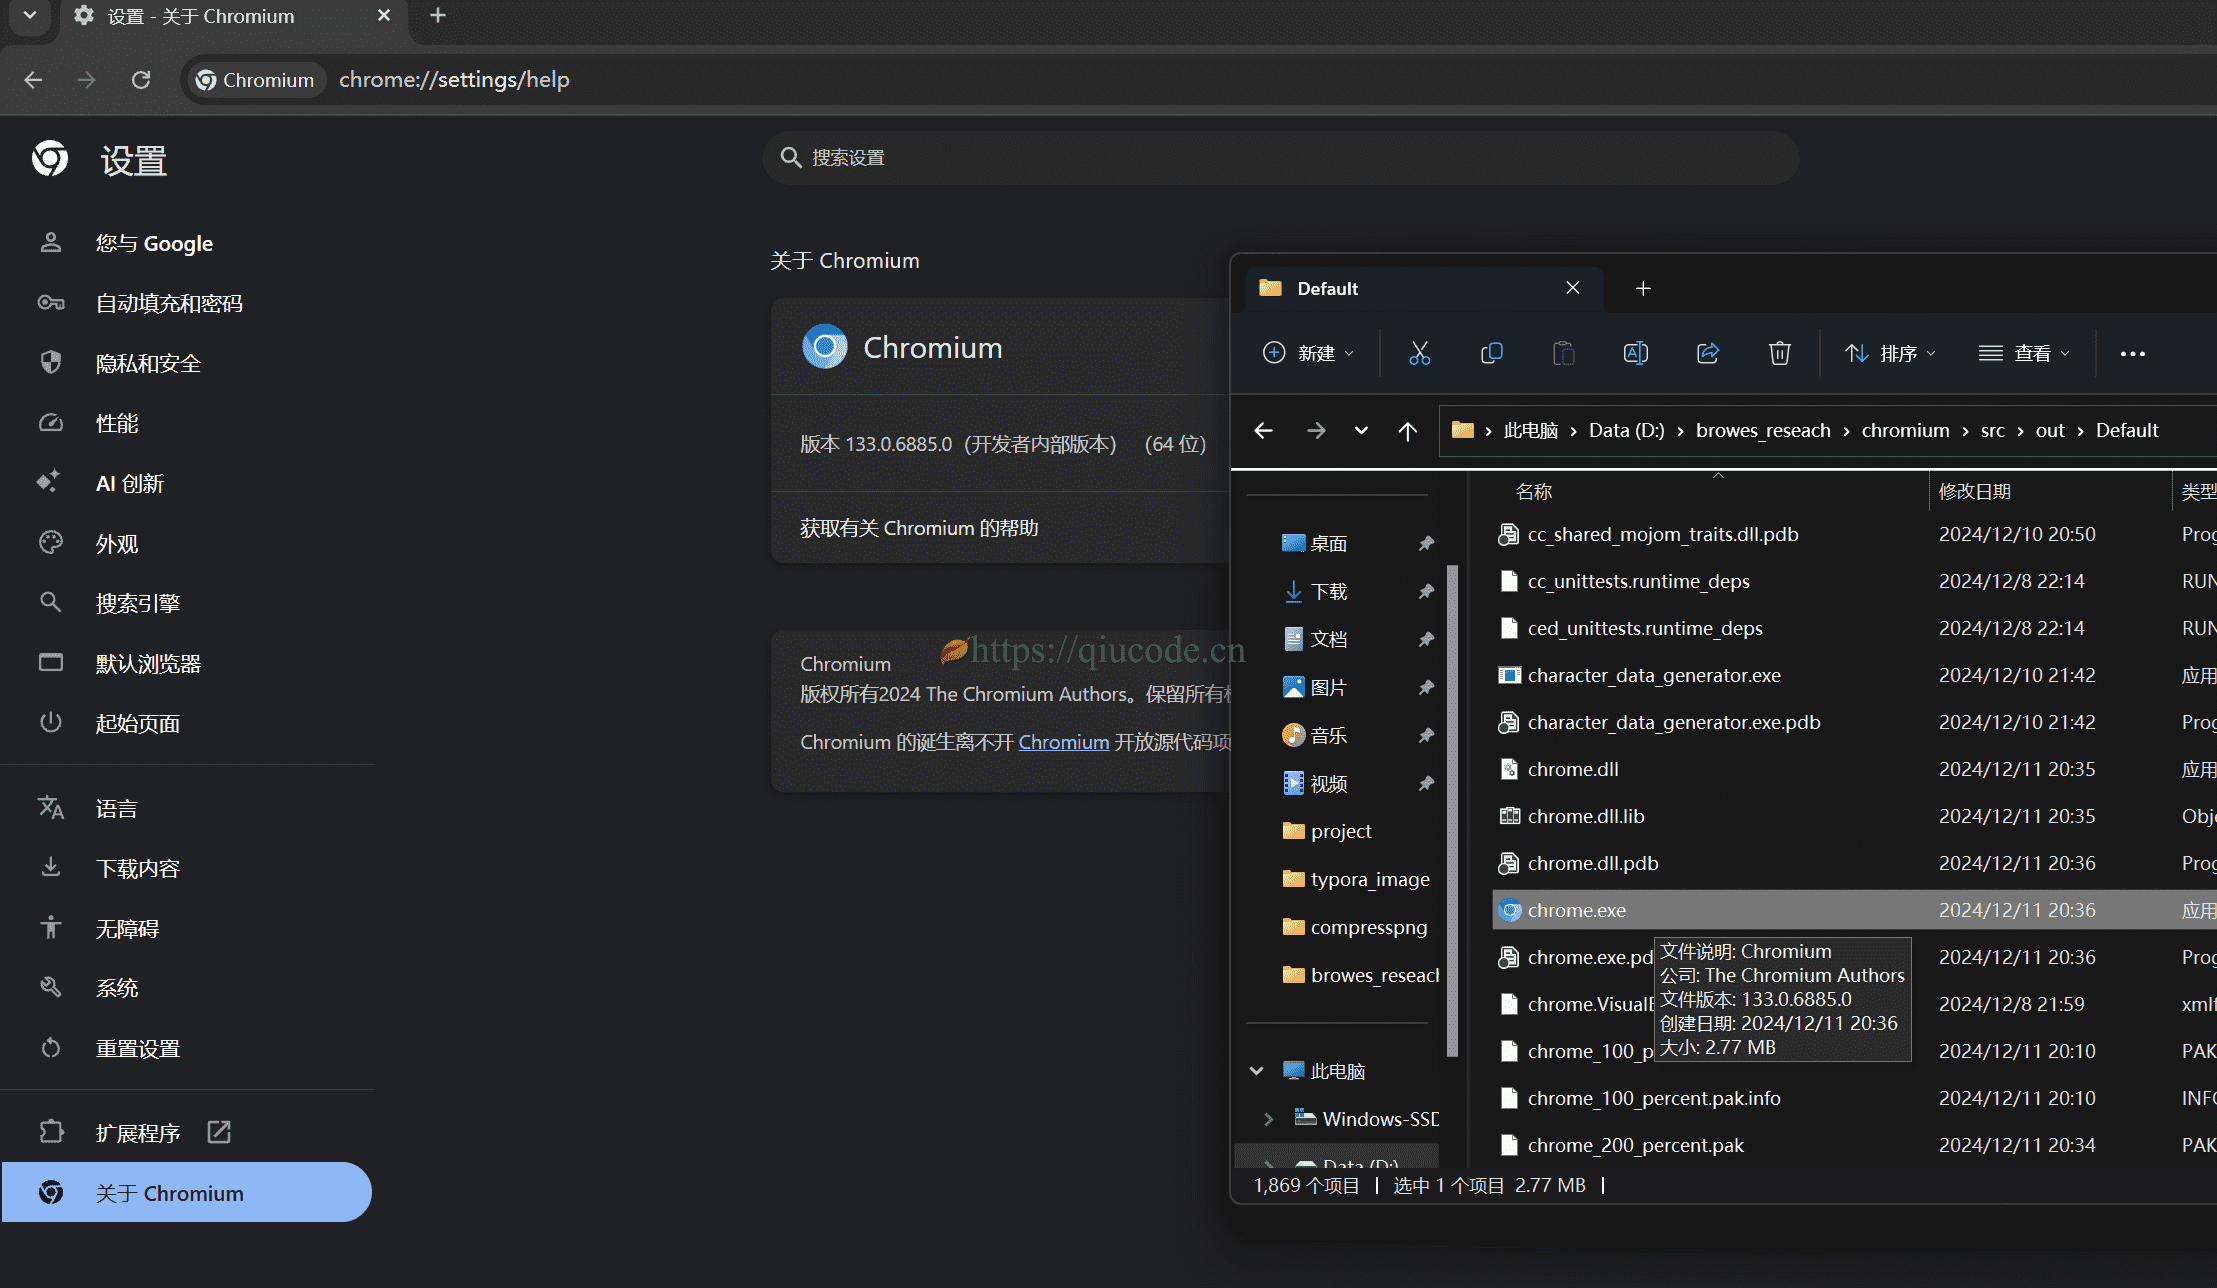2217x1288 pixels.
Task: Reload the Chromium settings page
Action: tap(141, 80)
